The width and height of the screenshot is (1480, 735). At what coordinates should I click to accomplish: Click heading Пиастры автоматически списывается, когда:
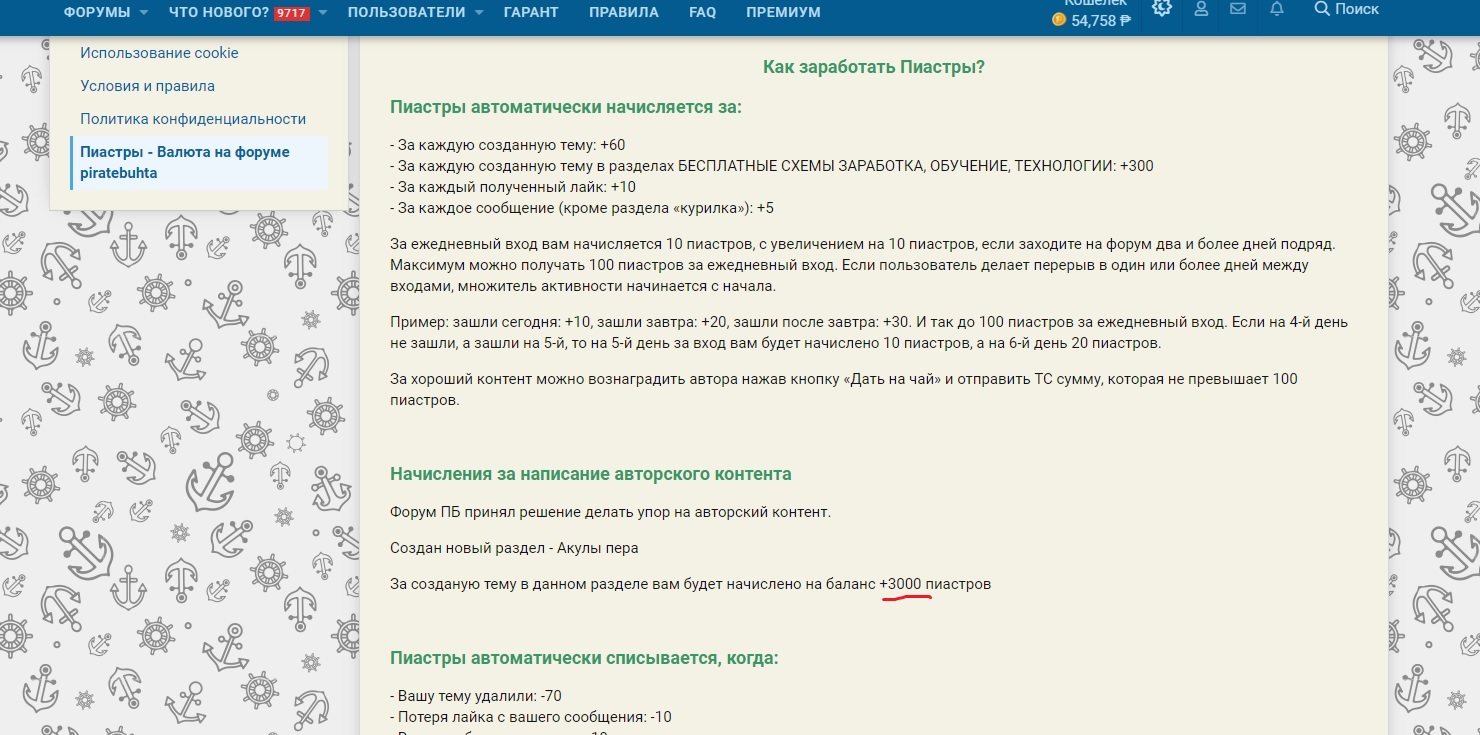584,658
